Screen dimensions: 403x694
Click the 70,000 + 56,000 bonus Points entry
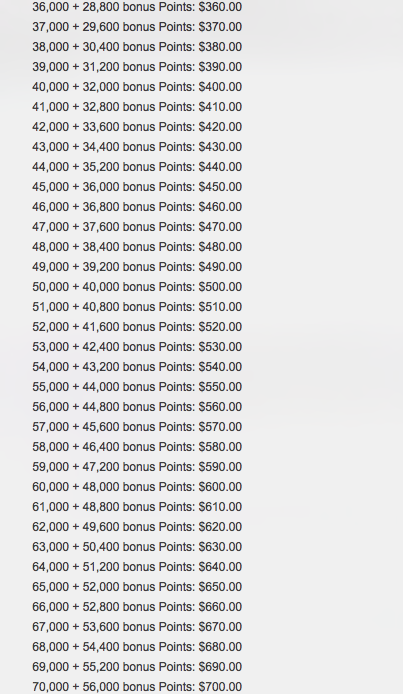point(137,687)
